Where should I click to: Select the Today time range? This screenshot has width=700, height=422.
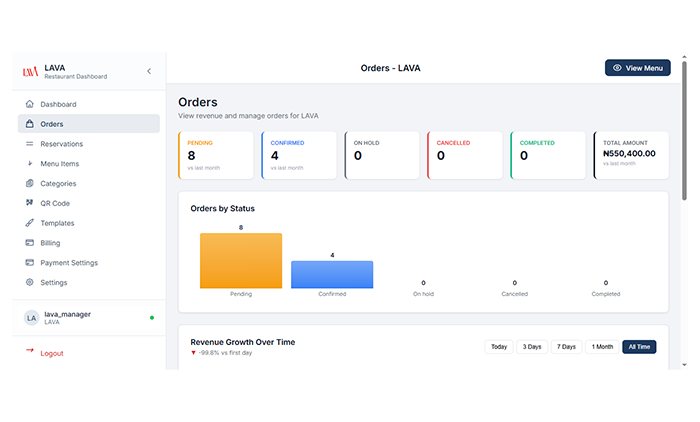[499, 347]
